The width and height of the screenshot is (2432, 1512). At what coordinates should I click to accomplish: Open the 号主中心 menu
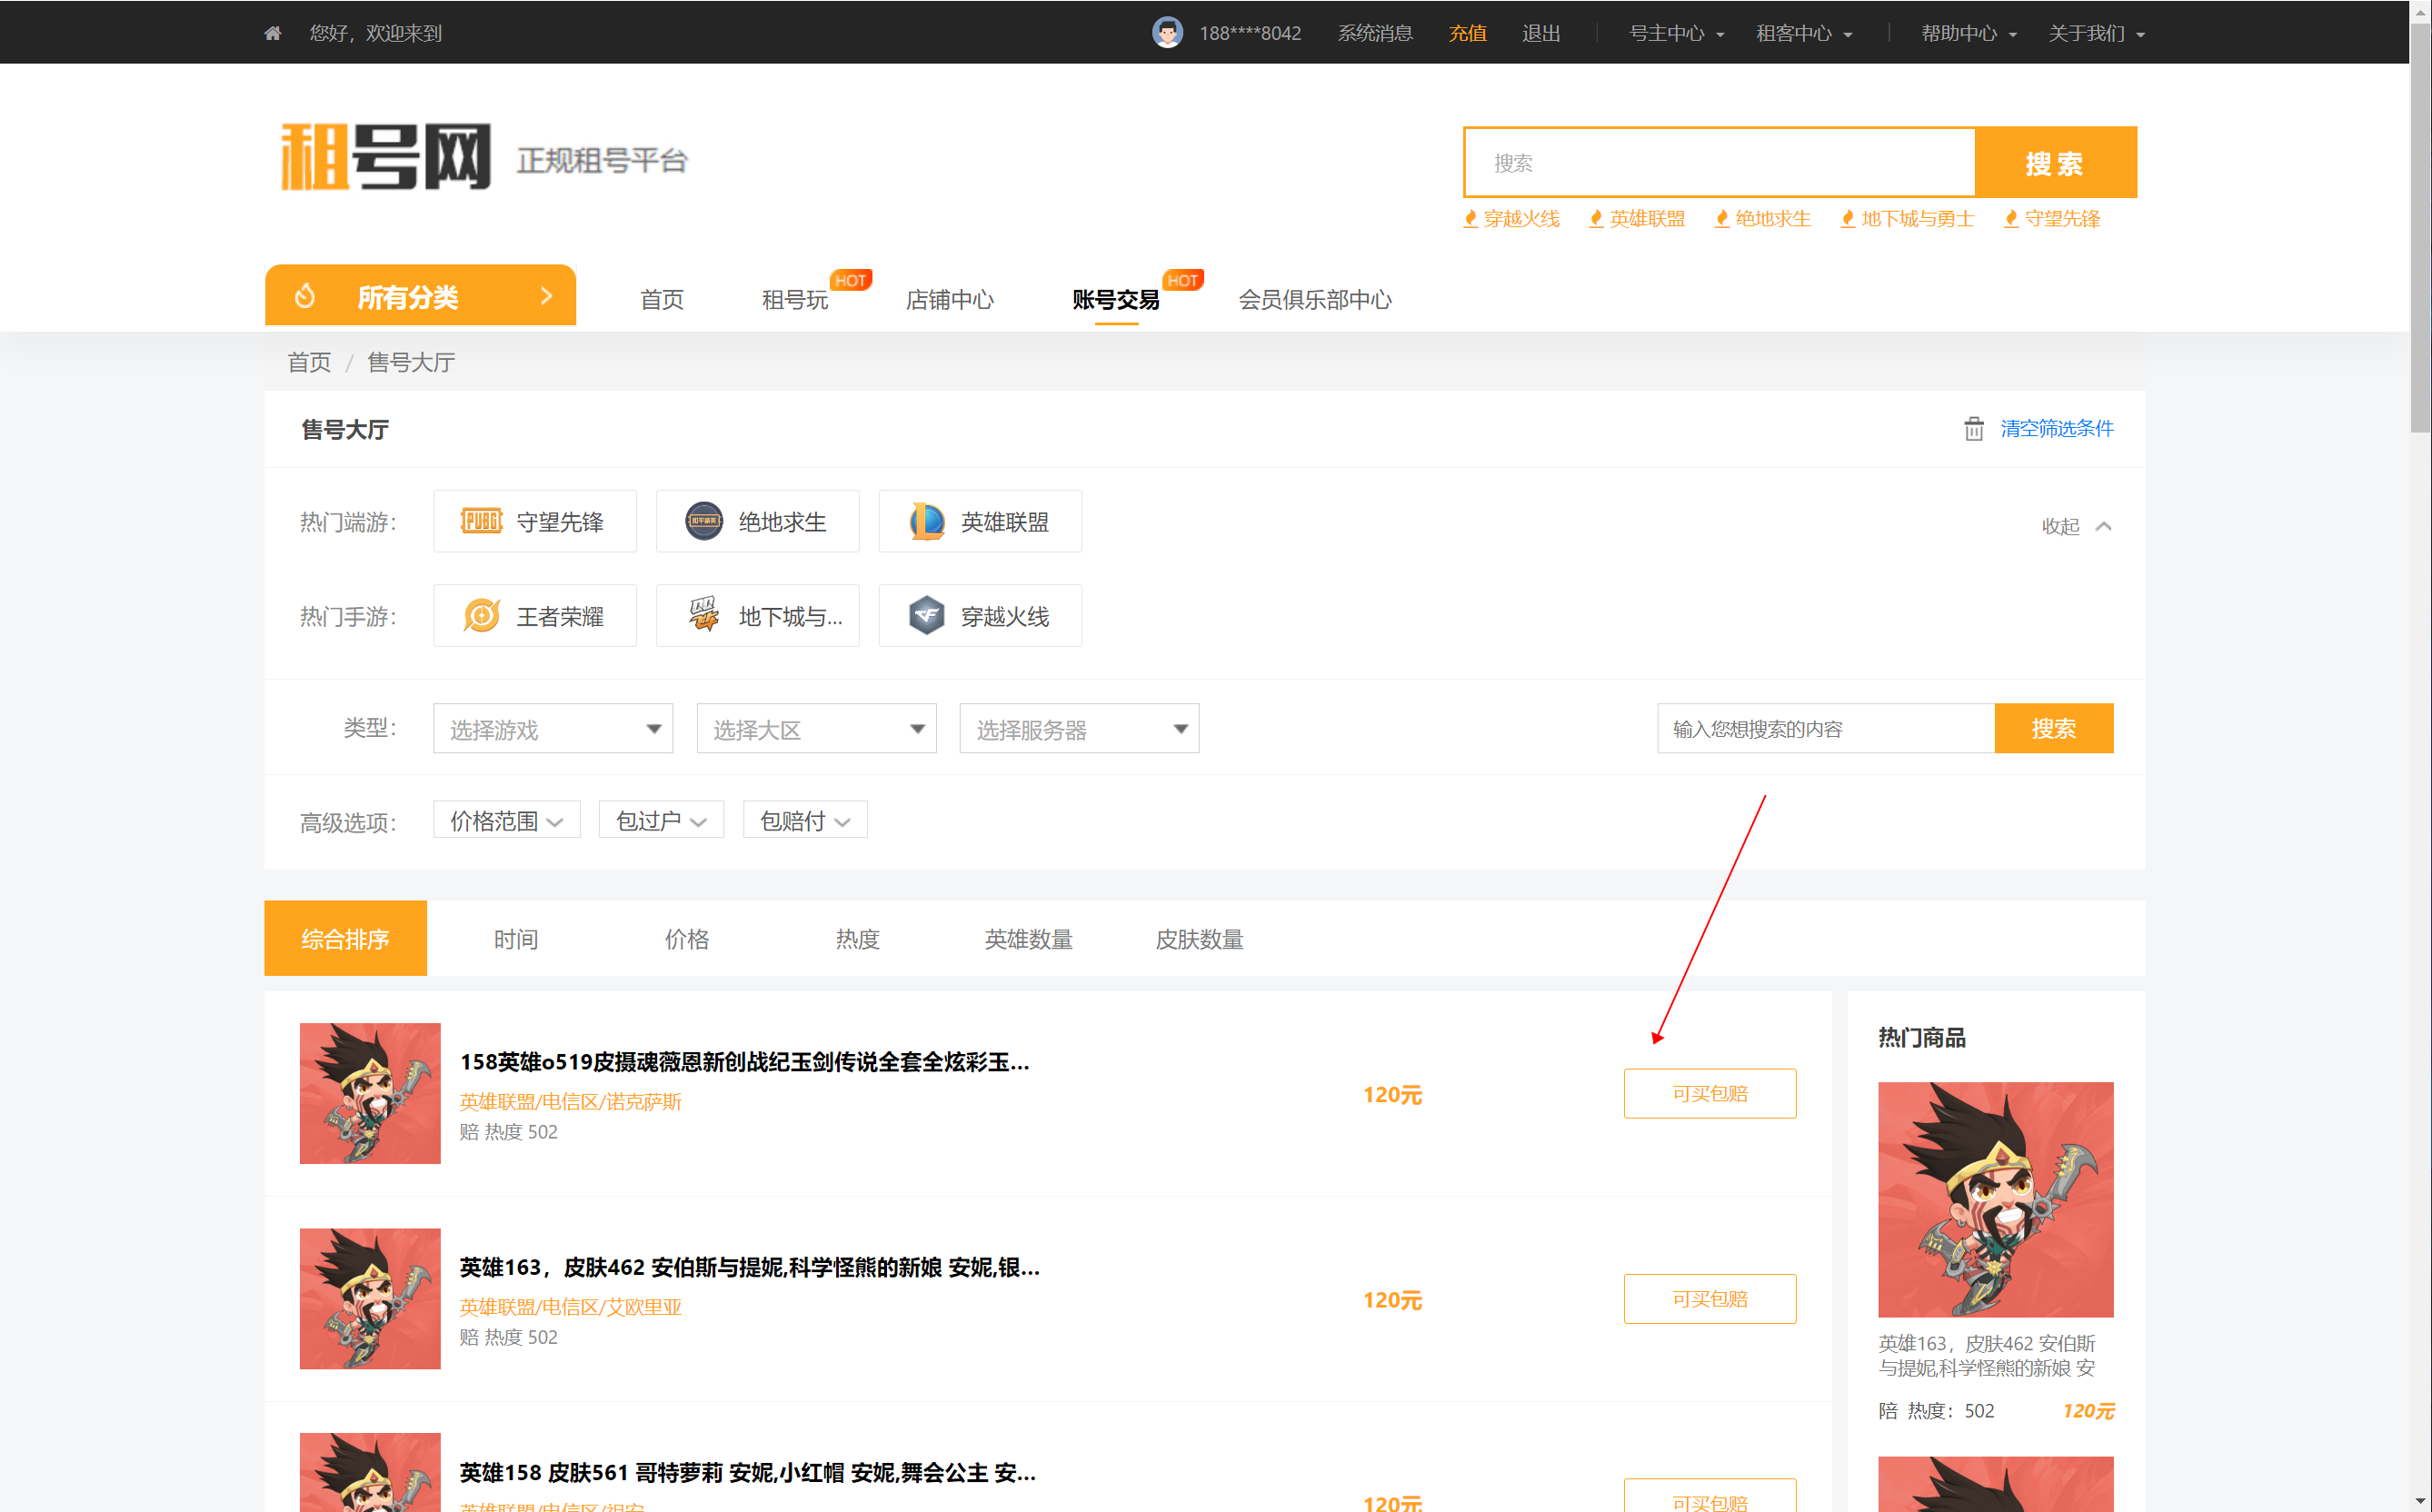(1676, 33)
